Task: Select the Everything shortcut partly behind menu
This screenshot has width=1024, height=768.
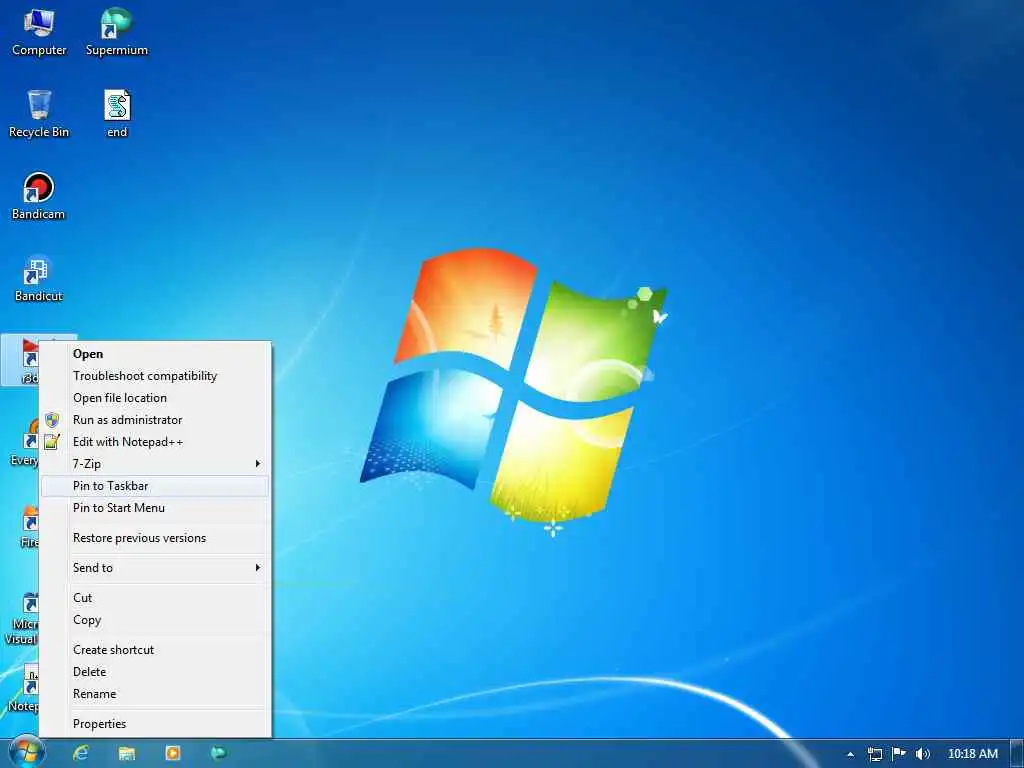Action: click(24, 443)
